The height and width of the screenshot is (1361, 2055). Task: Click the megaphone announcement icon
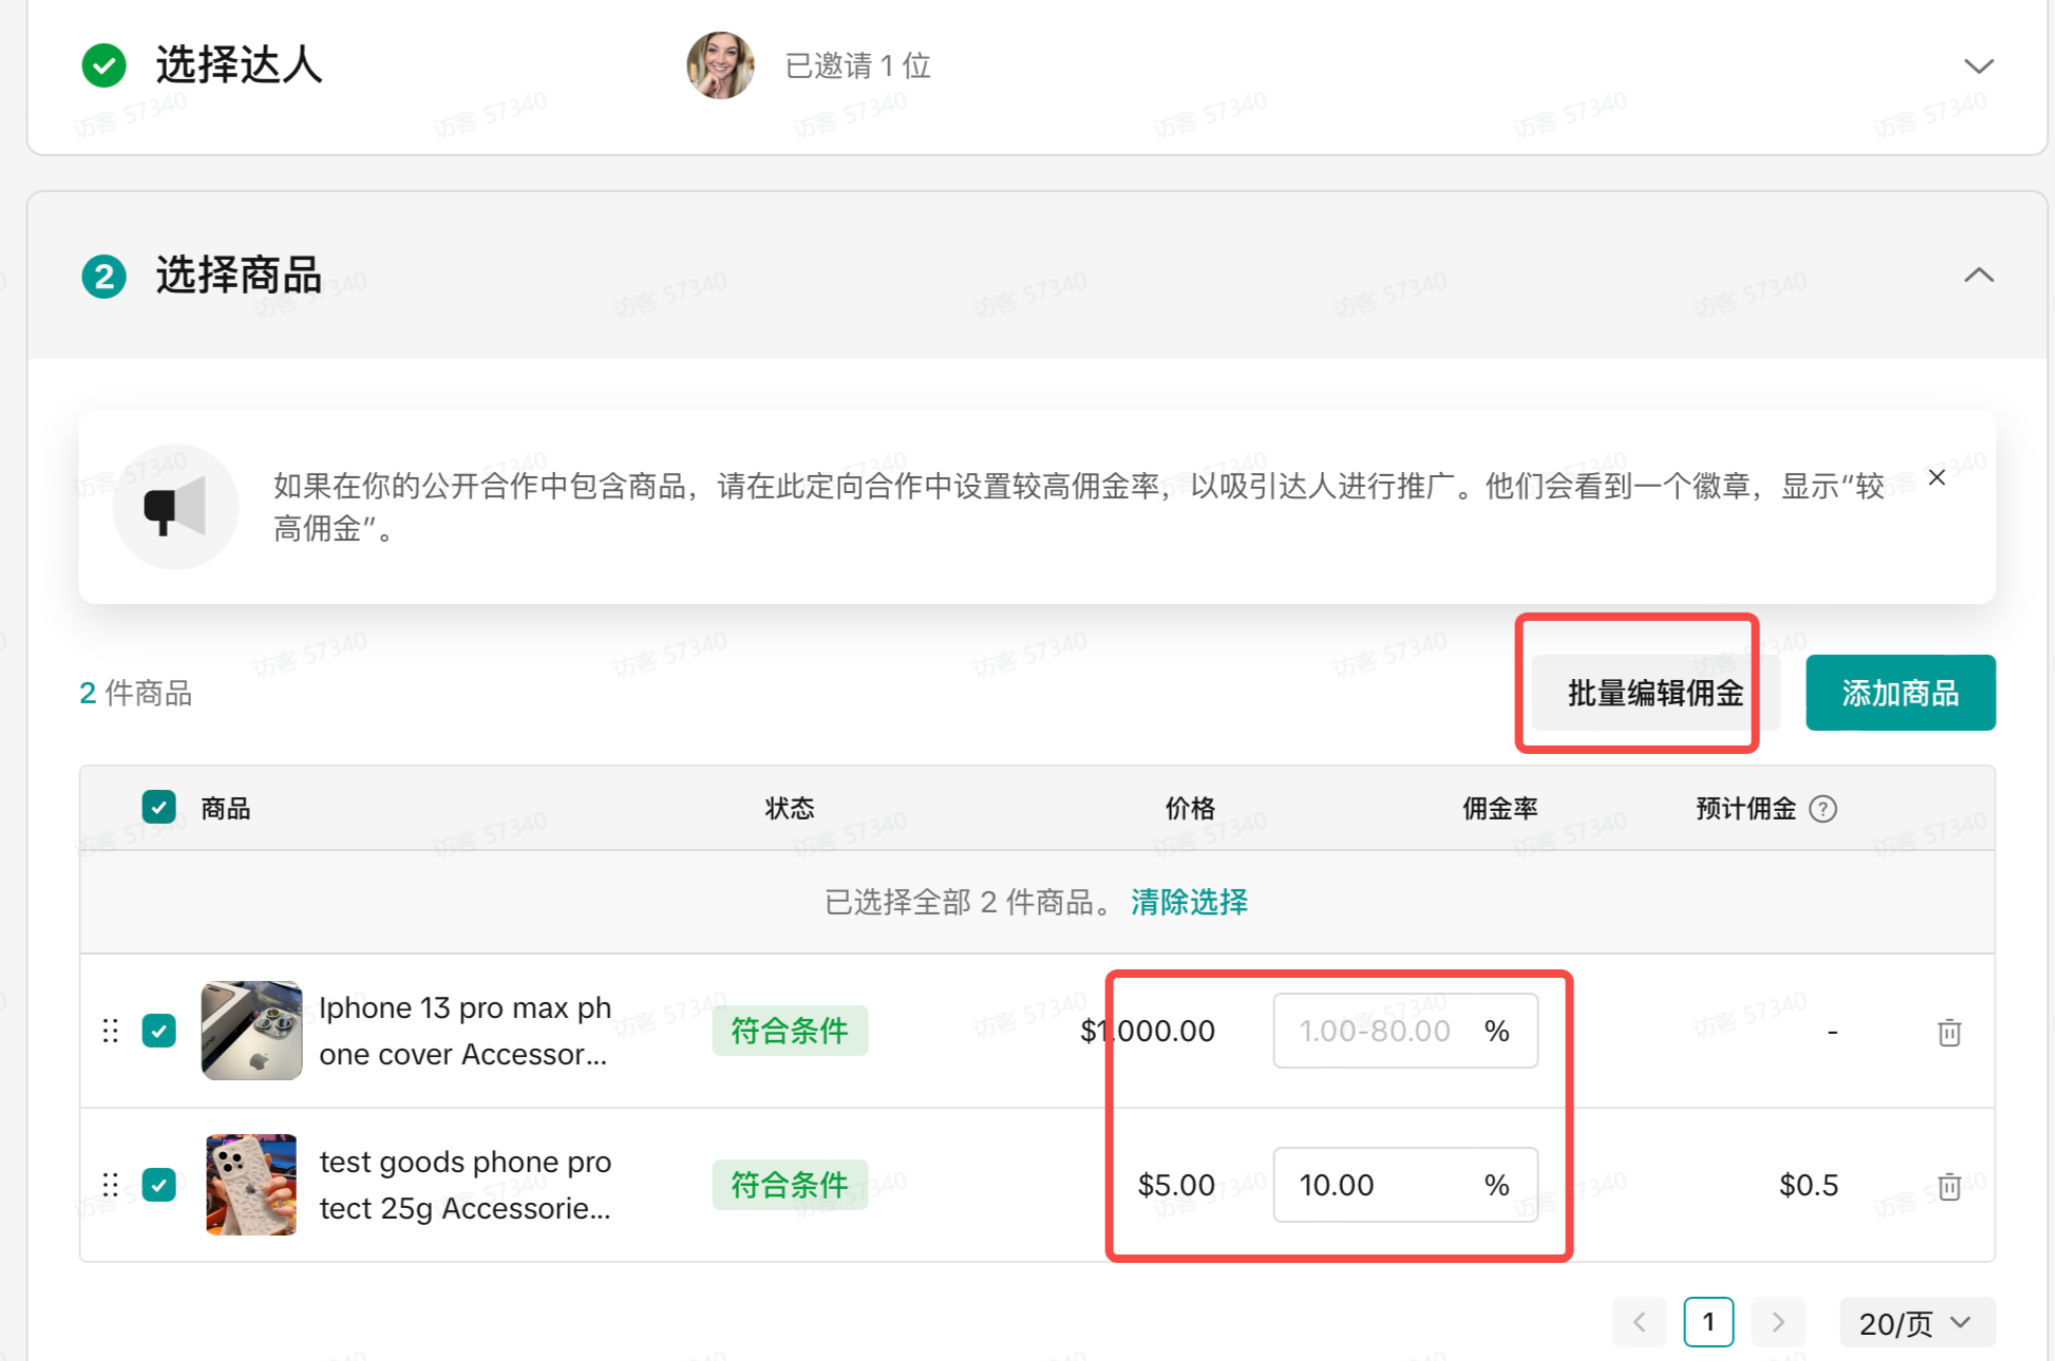tap(175, 507)
